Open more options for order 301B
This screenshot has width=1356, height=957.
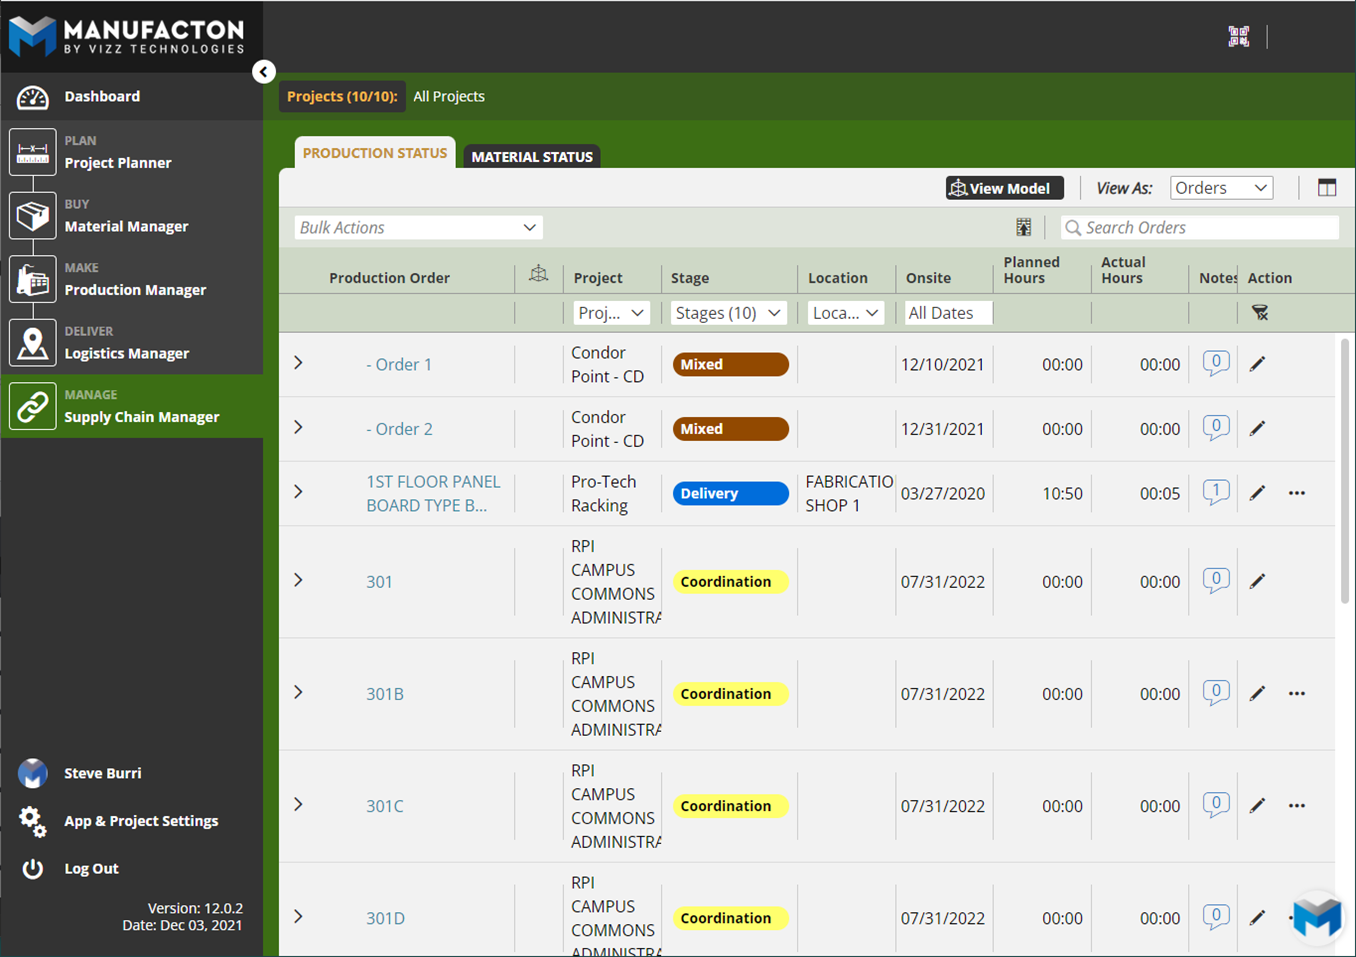pyautogui.click(x=1296, y=694)
